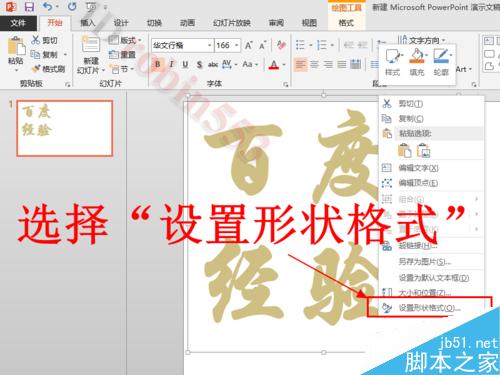Toggle Strikethrough abc formatting
This screenshot has width=500, height=375.
click(213, 64)
